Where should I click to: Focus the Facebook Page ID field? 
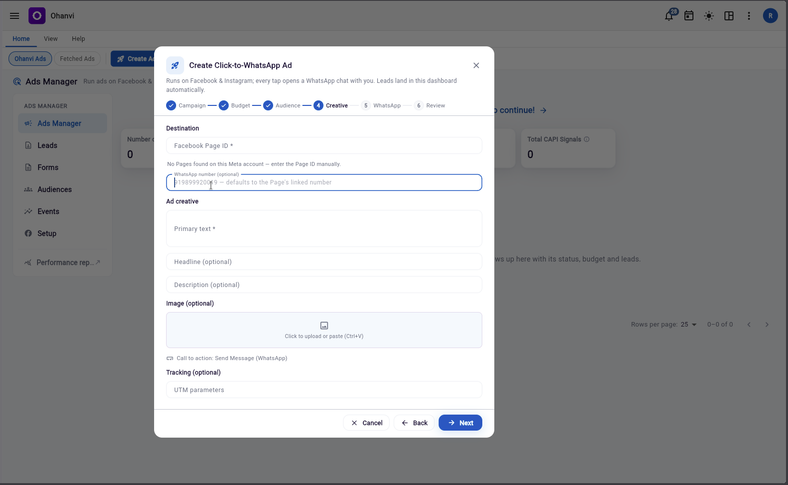pos(324,146)
